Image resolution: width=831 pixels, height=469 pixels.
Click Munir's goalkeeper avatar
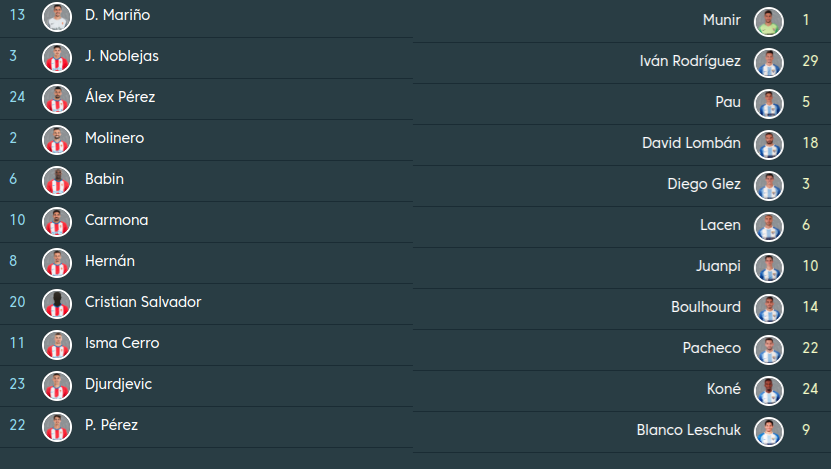(768, 21)
